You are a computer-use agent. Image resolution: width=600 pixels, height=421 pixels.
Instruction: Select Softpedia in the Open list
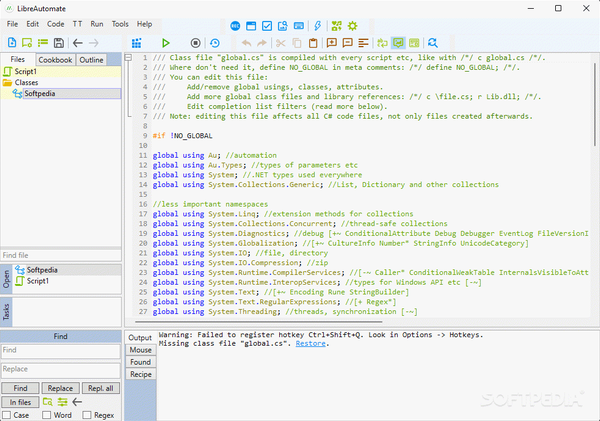click(67, 270)
